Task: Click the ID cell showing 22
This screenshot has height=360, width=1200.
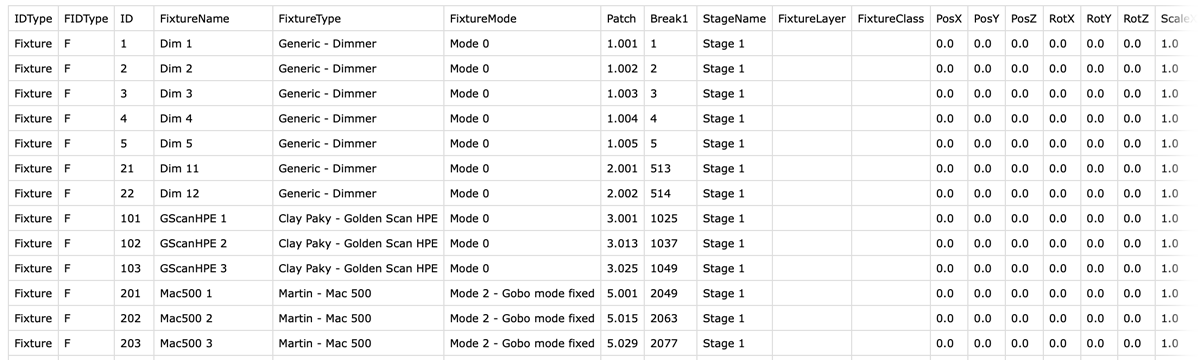Action: click(x=133, y=194)
